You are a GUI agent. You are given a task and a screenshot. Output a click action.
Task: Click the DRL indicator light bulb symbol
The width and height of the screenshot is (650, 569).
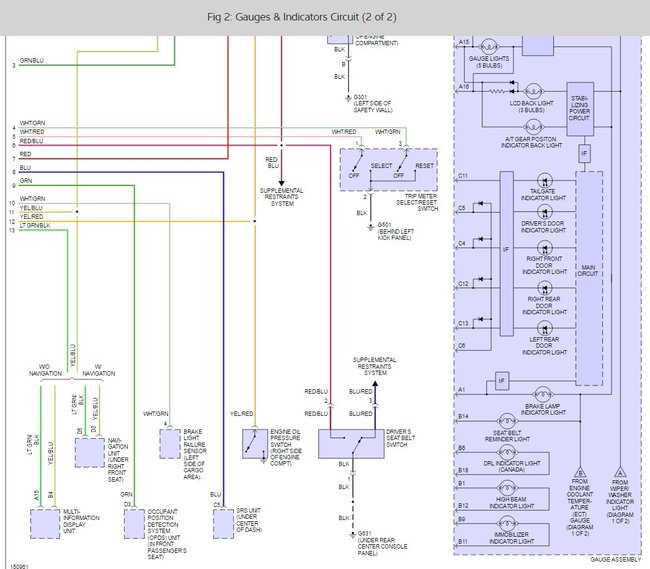coord(507,453)
